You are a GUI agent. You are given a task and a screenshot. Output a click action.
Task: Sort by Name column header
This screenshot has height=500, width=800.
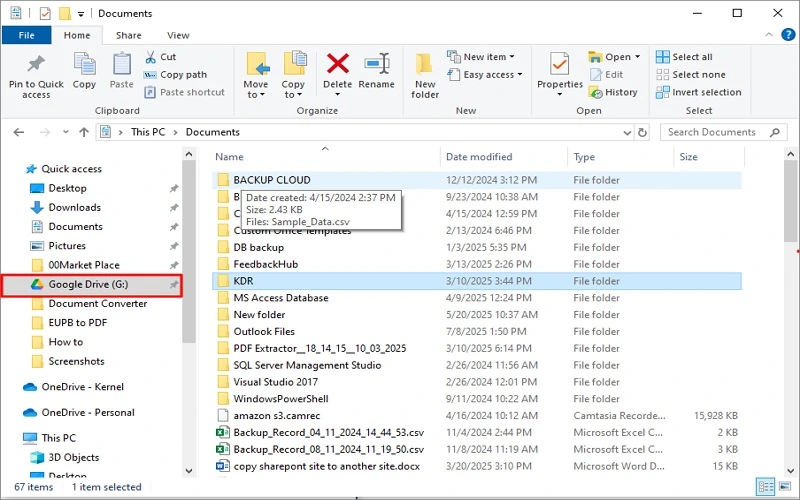point(324,157)
